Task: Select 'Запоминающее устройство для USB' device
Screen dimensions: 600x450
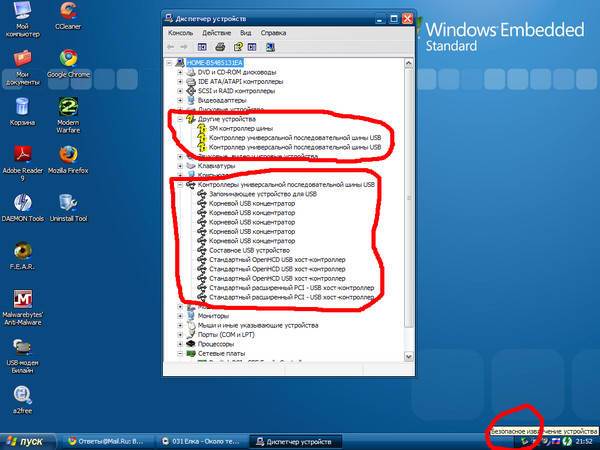Action: point(263,194)
